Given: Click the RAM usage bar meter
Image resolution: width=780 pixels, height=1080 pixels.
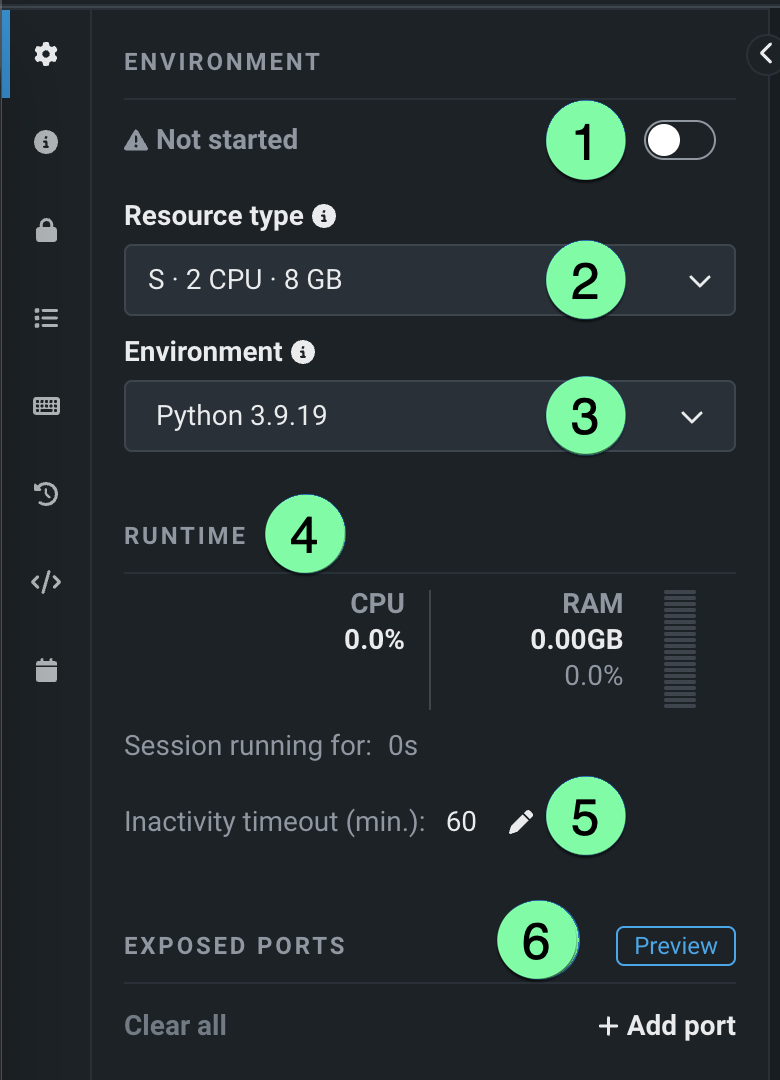Looking at the screenshot, I should coord(680,649).
